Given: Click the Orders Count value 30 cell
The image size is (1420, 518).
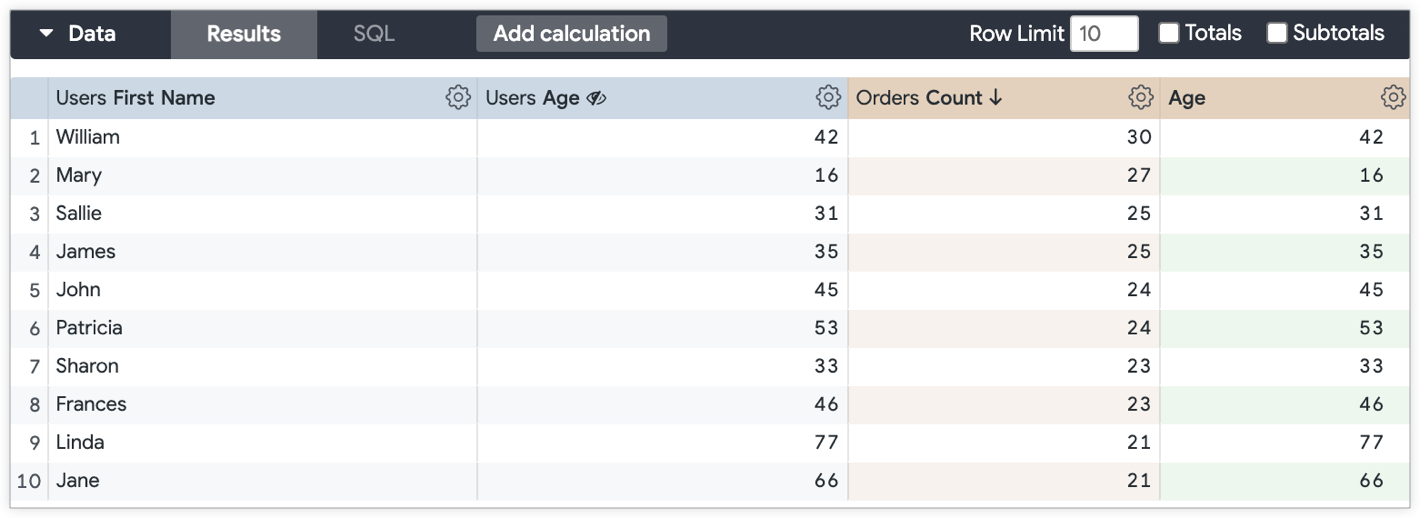Looking at the screenshot, I should pos(1138,137).
